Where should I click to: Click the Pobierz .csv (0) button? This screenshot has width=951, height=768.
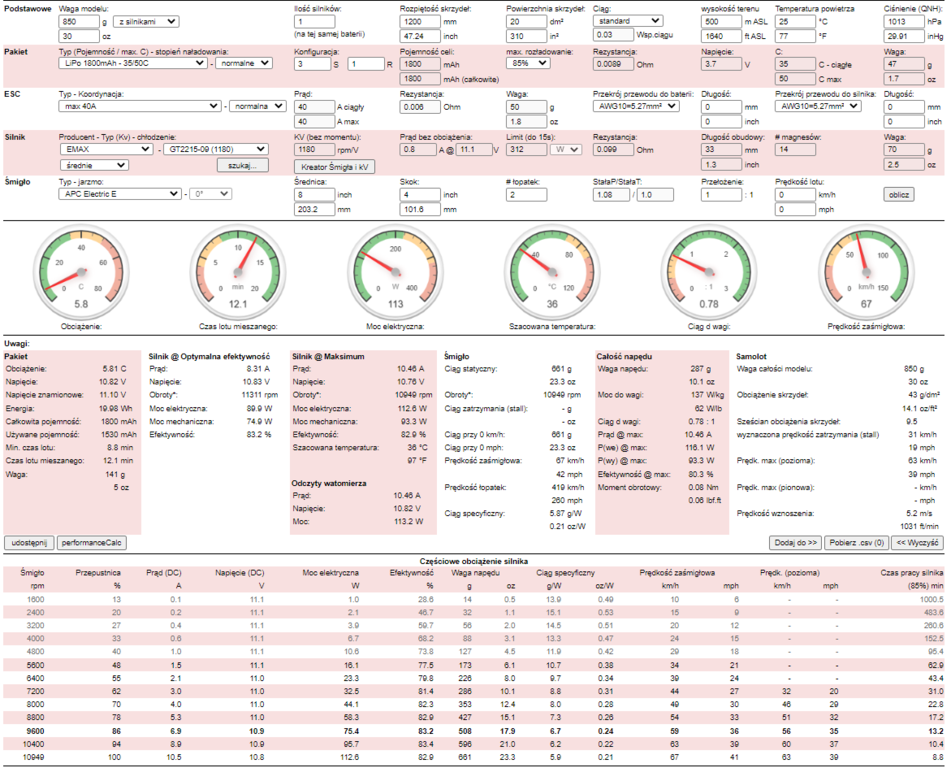pos(856,541)
